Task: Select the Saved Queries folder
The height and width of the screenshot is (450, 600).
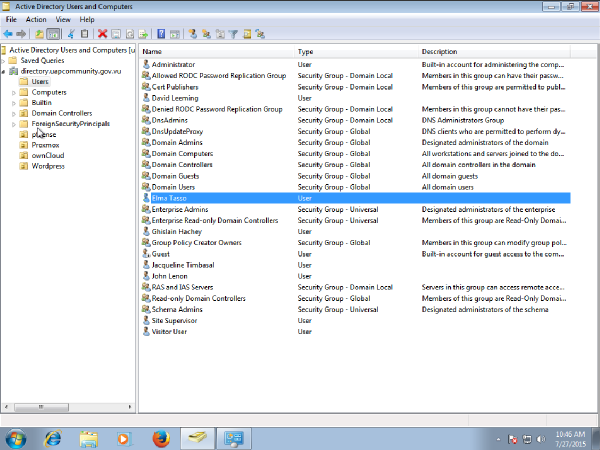Action: pos(42,60)
